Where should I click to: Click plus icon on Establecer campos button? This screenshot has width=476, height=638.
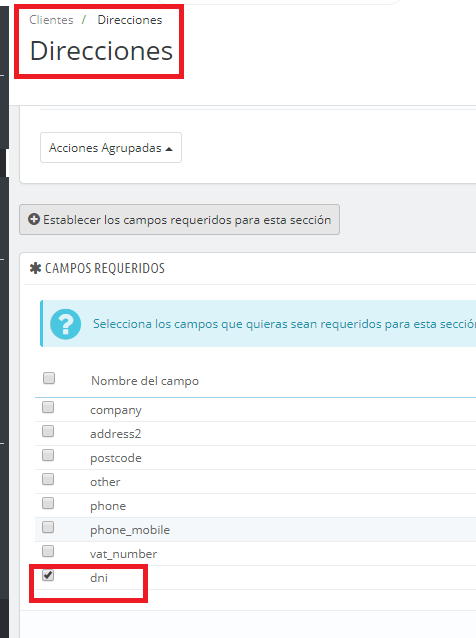pos(34,219)
